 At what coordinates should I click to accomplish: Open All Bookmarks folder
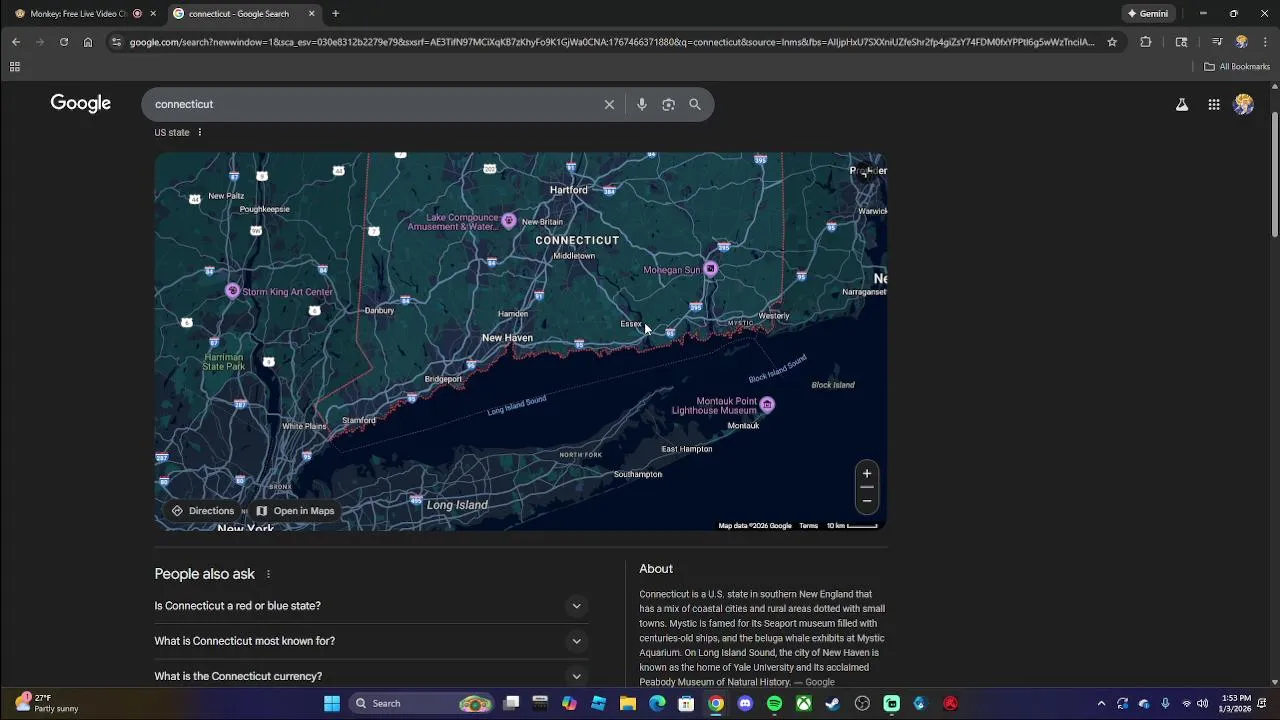1237,67
